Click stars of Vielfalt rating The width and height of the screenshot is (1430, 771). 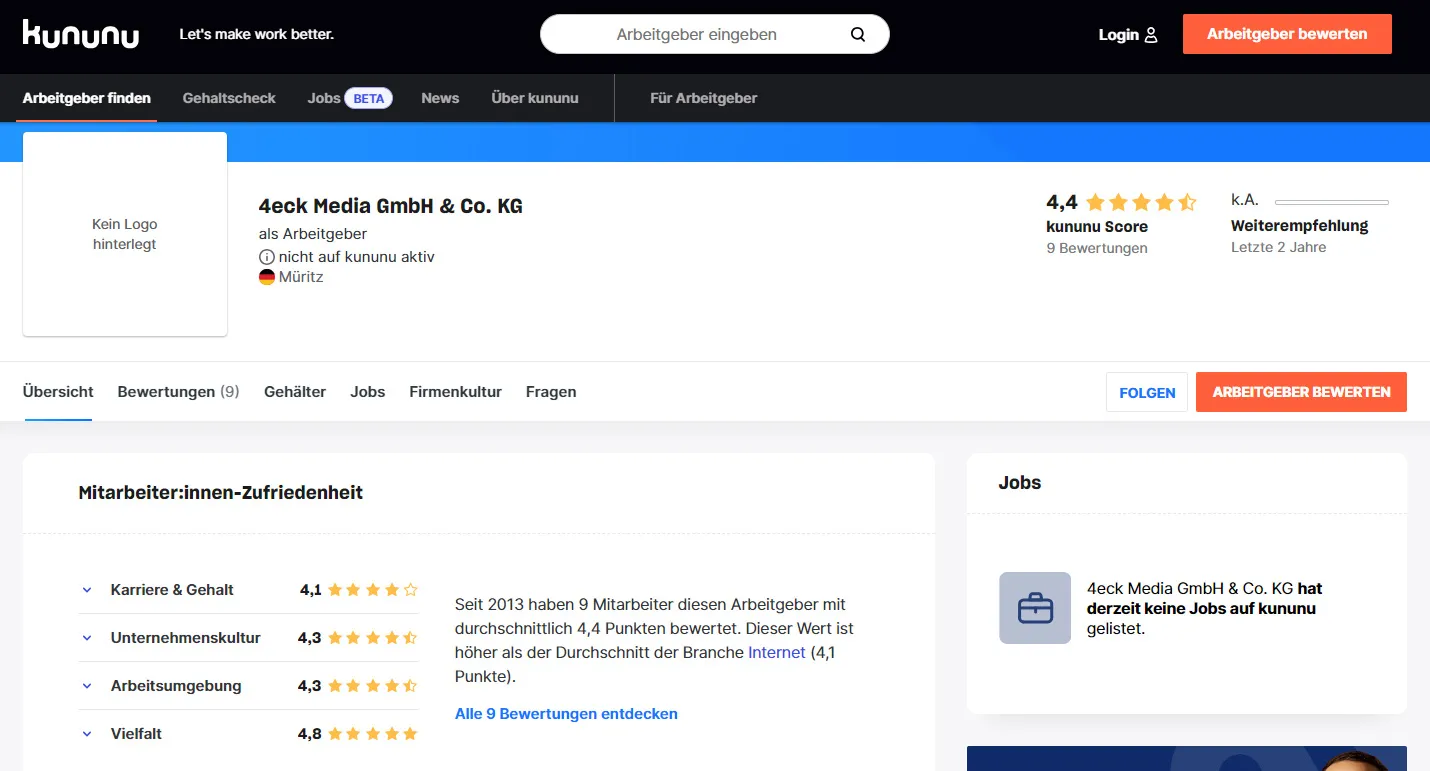coord(373,734)
